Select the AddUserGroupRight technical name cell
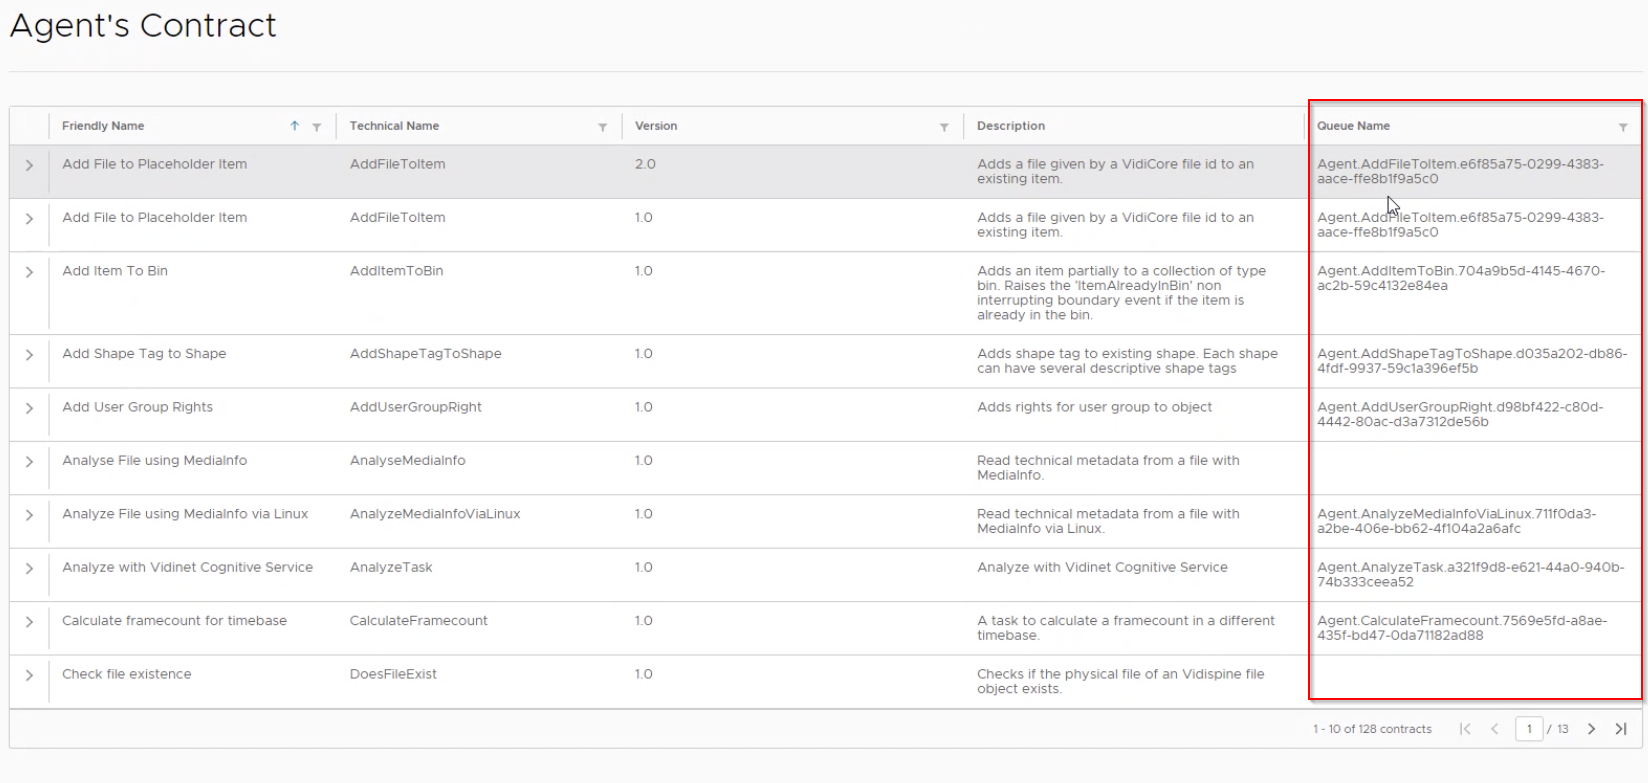Image resolution: width=1648 pixels, height=783 pixels. [415, 407]
